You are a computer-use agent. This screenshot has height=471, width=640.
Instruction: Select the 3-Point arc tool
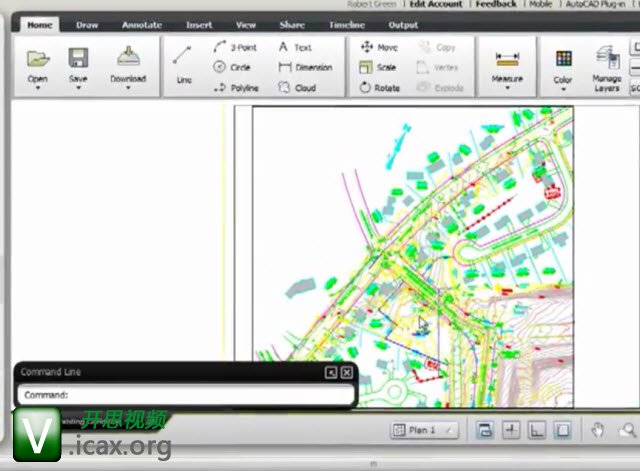[235, 47]
